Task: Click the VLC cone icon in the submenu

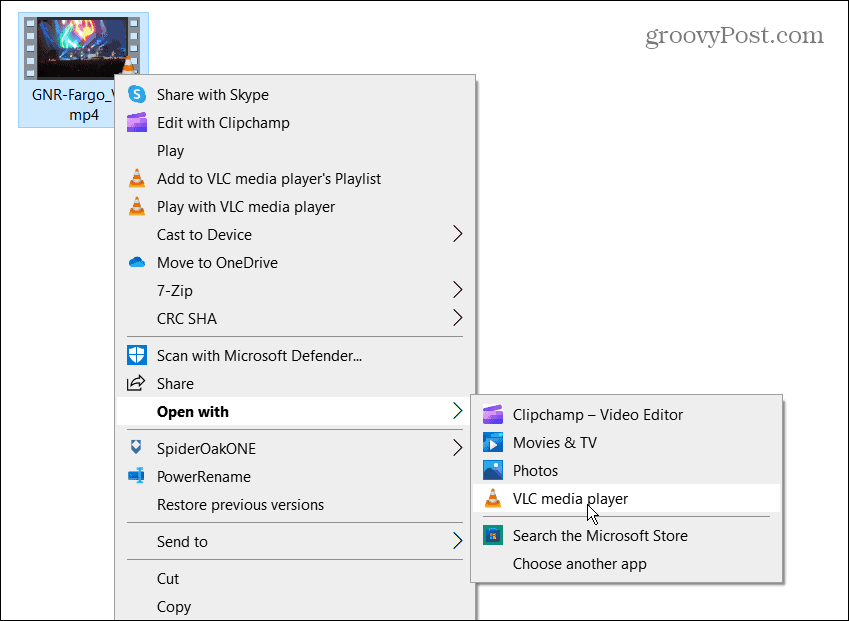Action: pyautogui.click(x=493, y=498)
